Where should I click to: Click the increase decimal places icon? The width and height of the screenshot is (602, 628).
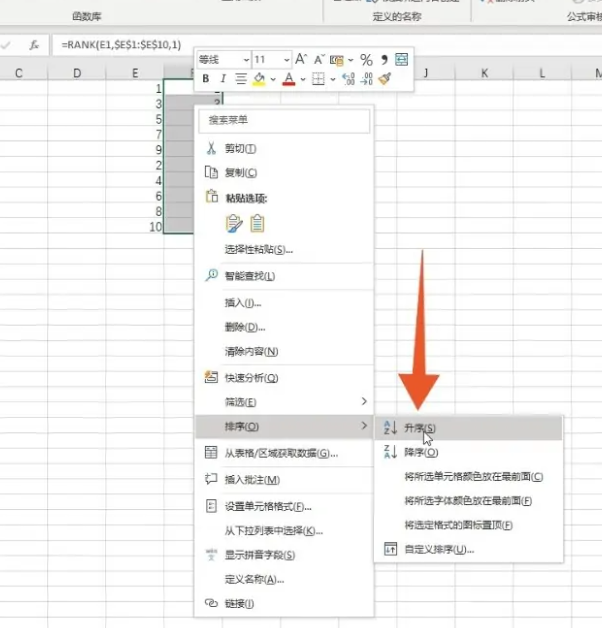[348, 79]
